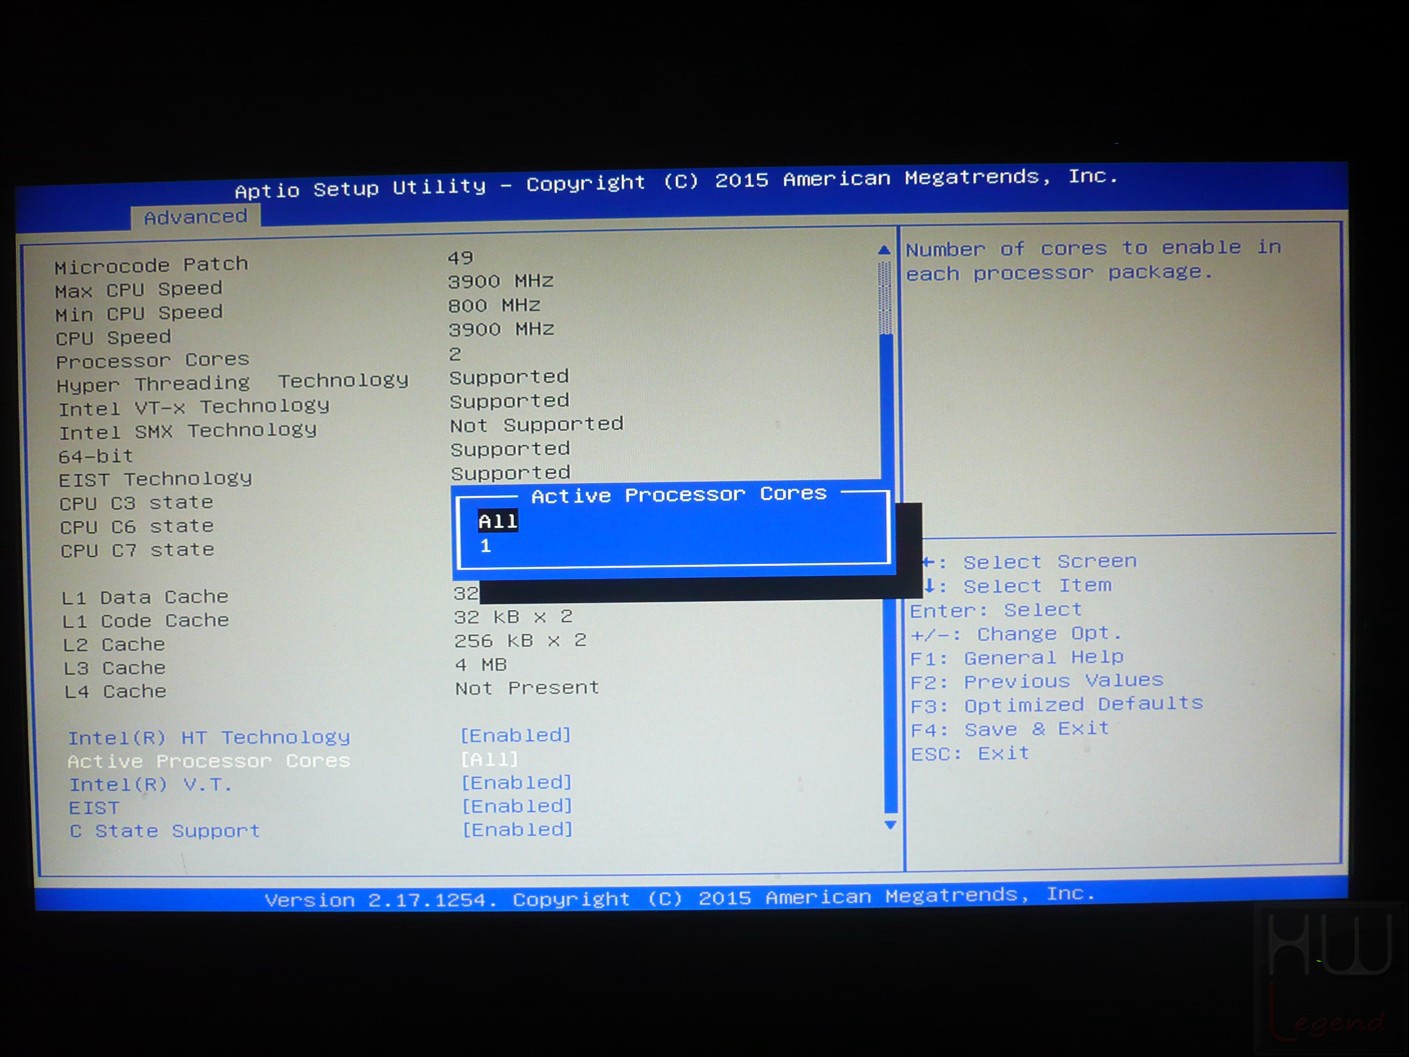Click the 'F4: Save & Exit' hint
This screenshot has height=1057, width=1409.
click(x=1010, y=729)
